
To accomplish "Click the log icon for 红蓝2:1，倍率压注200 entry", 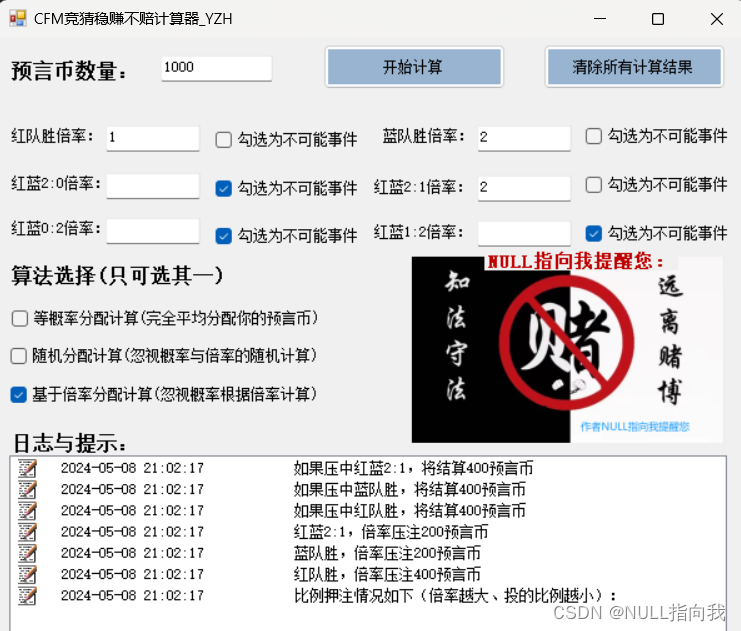I will pyautogui.click(x=27, y=532).
